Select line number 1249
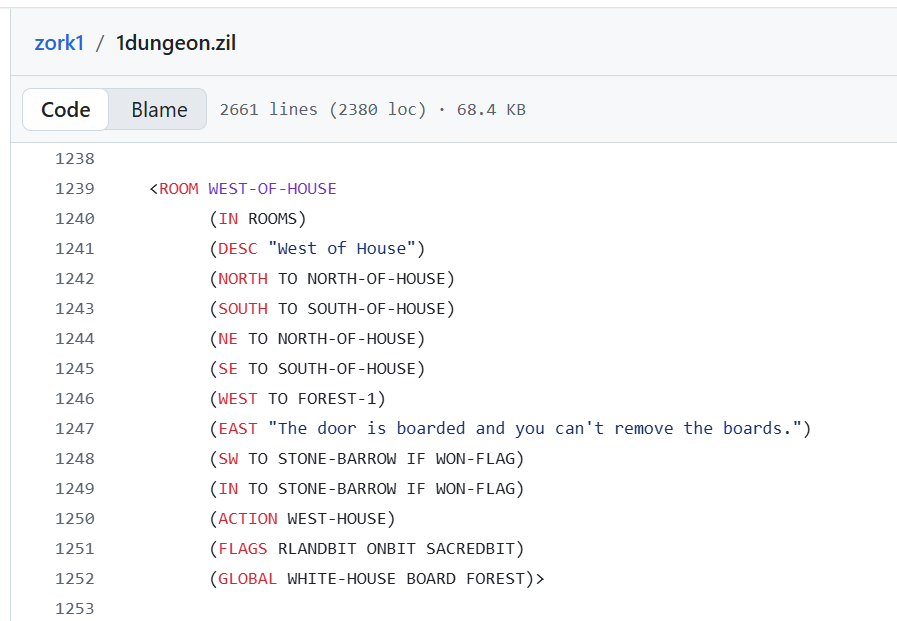This screenshot has width=897, height=621. [x=74, y=489]
